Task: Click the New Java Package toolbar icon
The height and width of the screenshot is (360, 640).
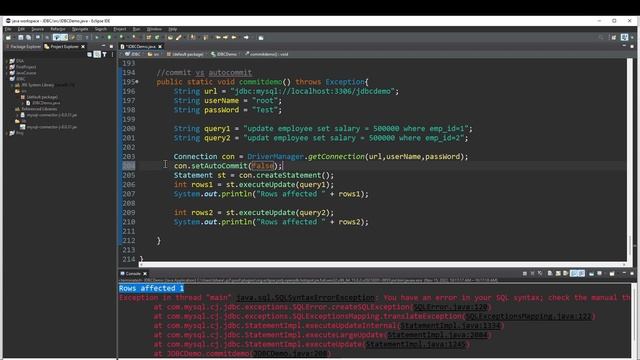Action: tap(149, 38)
